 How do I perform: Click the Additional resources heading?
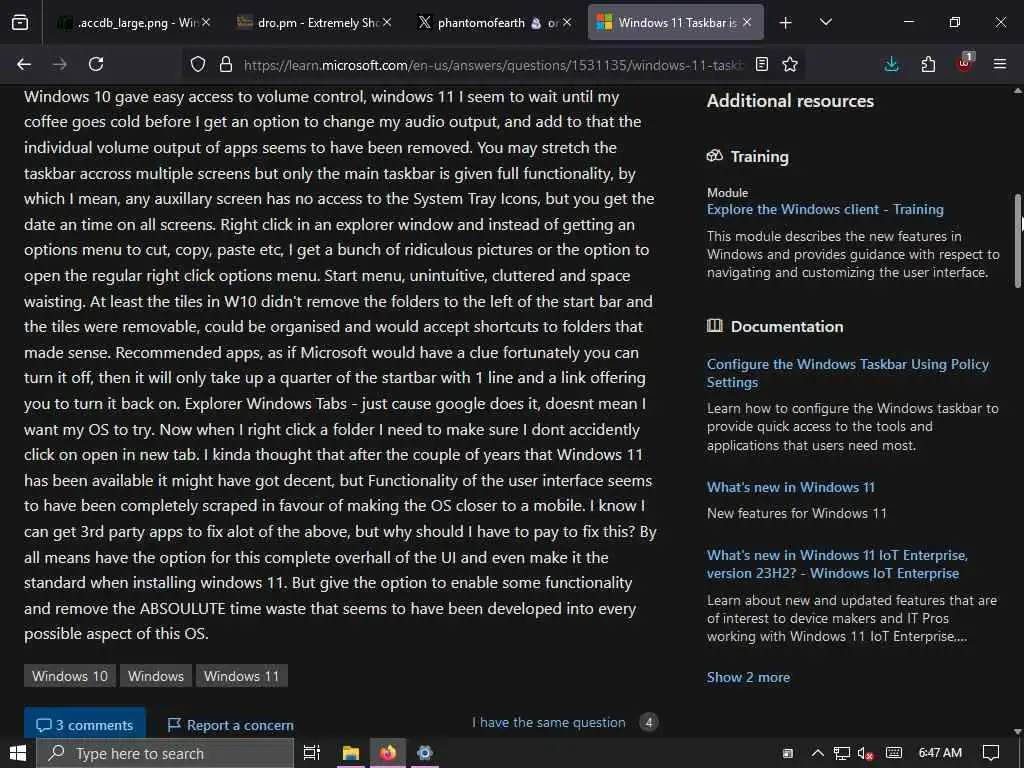[x=790, y=101]
